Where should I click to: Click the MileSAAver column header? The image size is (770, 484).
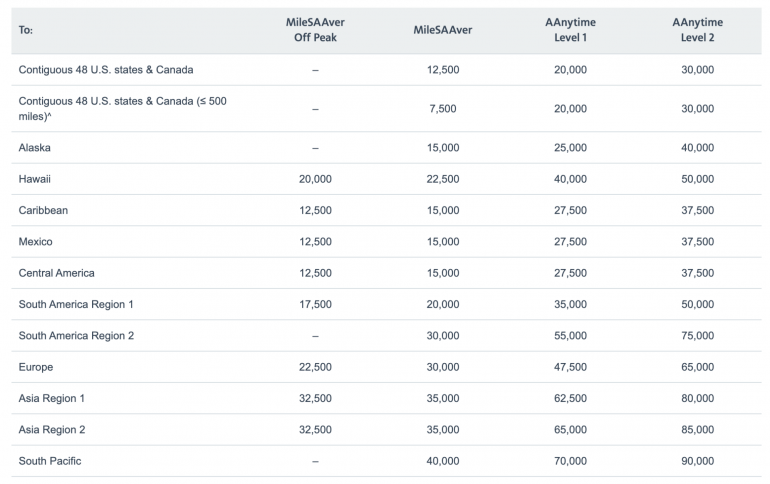coord(442,30)
